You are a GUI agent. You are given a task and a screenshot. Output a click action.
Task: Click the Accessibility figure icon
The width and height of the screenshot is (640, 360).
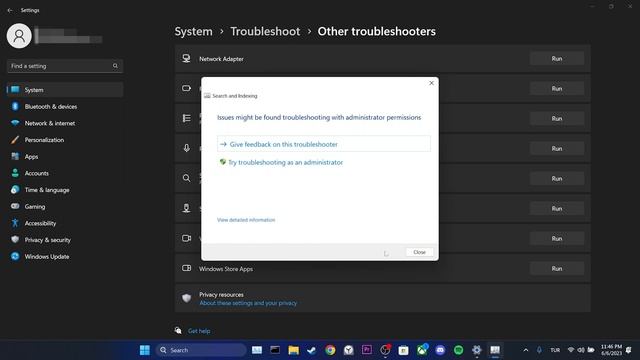(15, 223)
